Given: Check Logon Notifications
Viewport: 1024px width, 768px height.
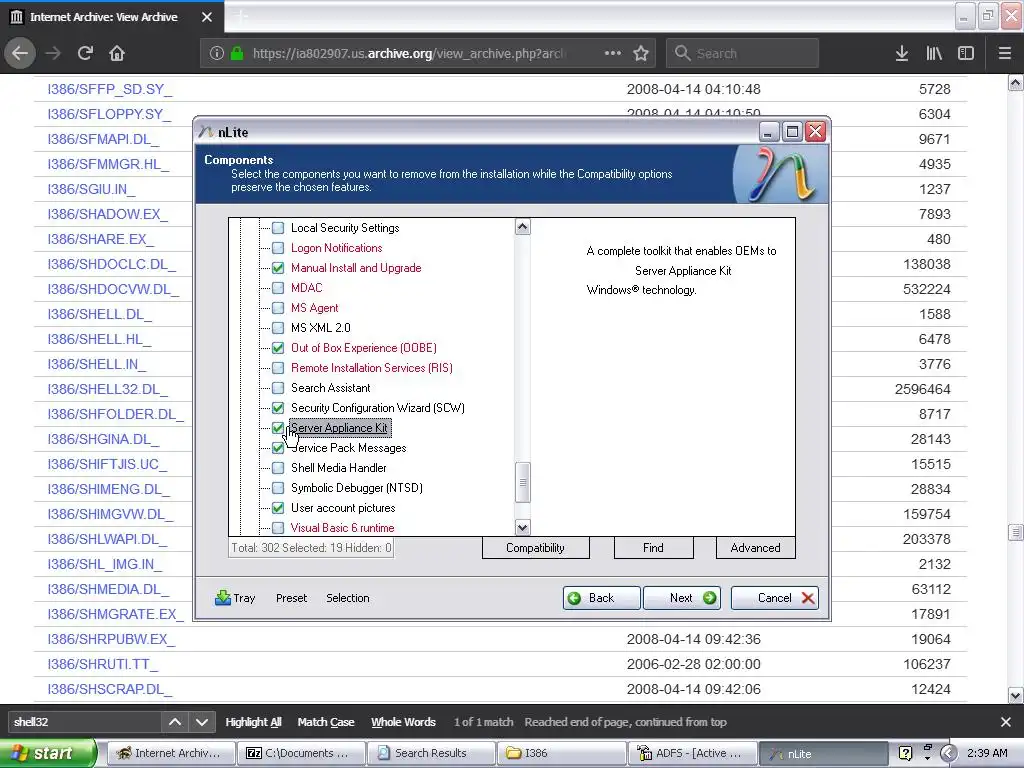Looking at the screenshot, I should 278,248.
